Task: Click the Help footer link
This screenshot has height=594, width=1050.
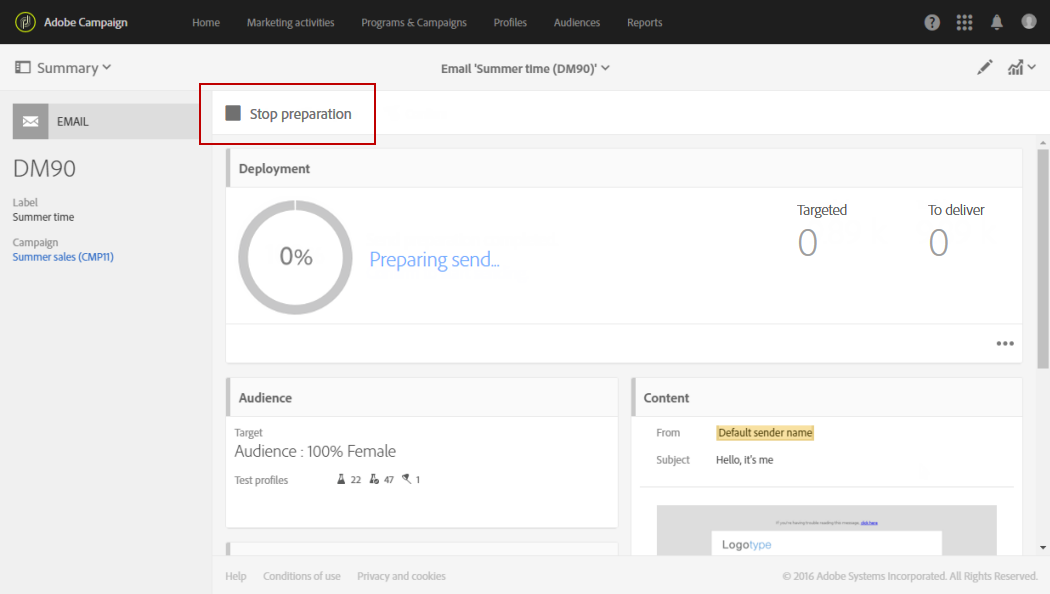Action: pyautogui.click(x=236, y=576)
